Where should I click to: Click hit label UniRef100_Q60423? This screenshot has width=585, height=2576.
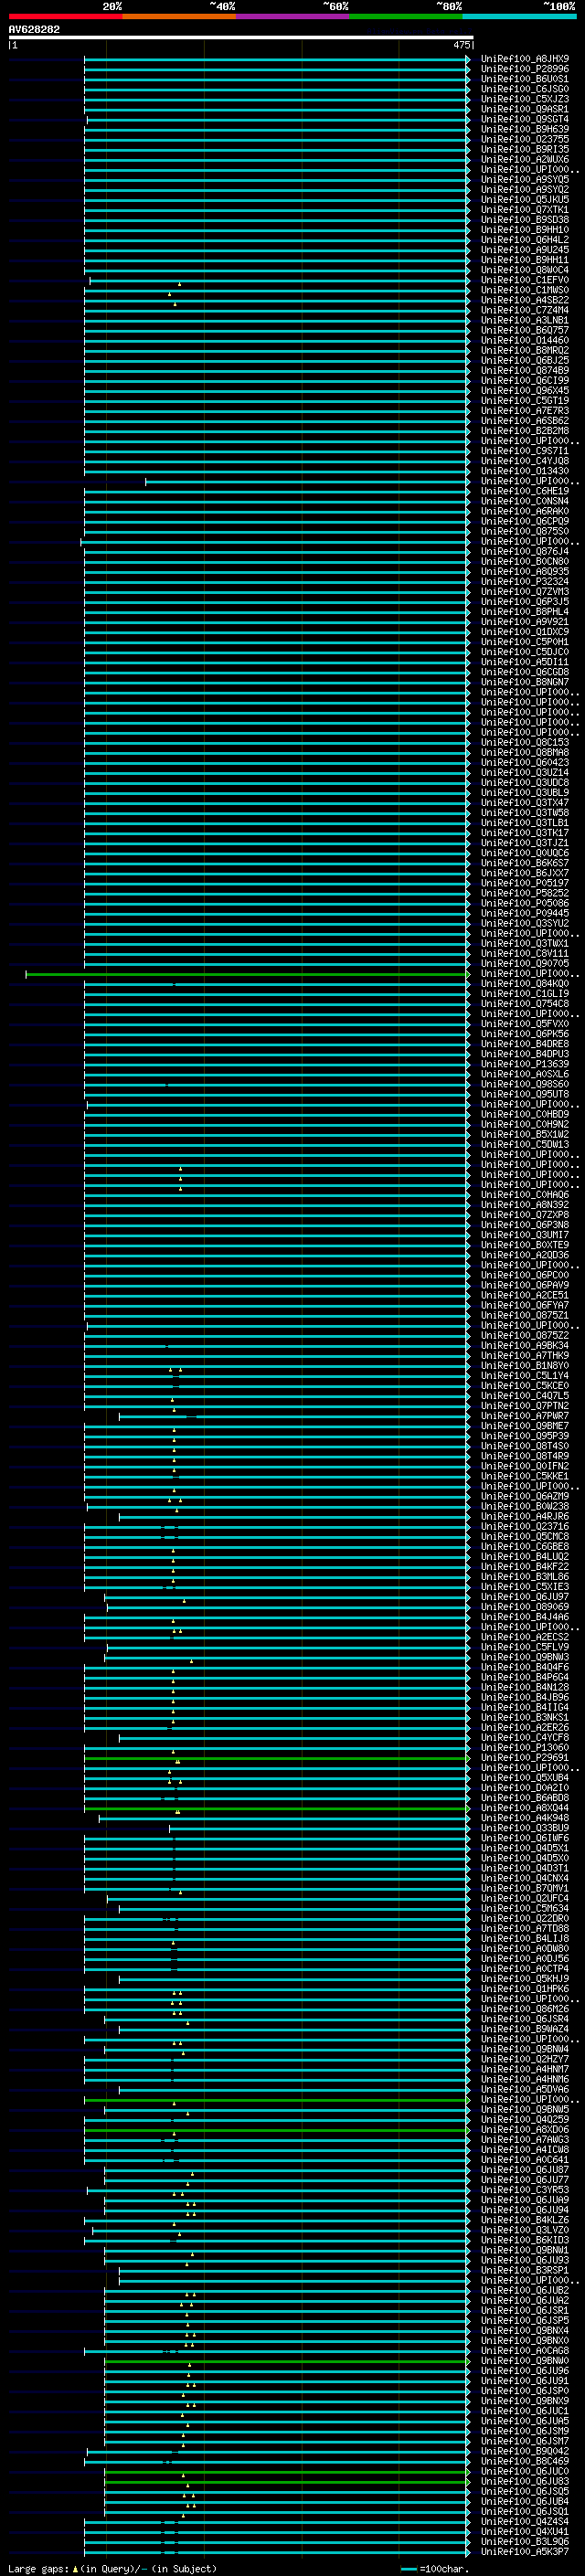[525, 762]
